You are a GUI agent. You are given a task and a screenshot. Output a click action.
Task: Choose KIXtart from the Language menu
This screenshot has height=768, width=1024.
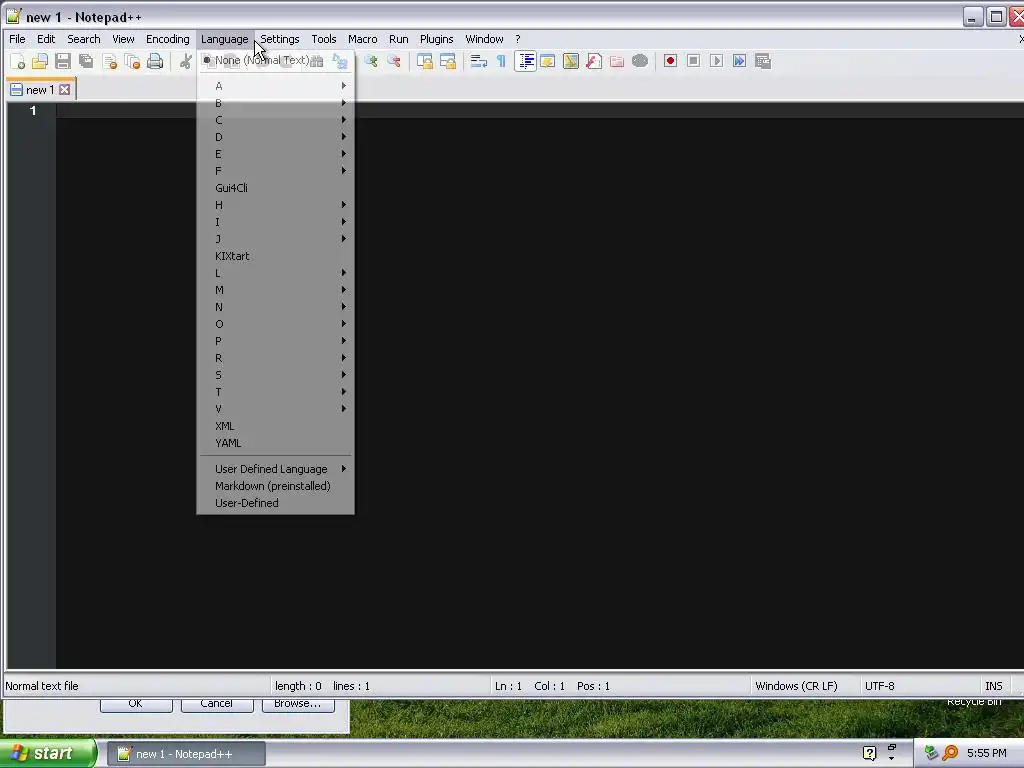(276, 256)
